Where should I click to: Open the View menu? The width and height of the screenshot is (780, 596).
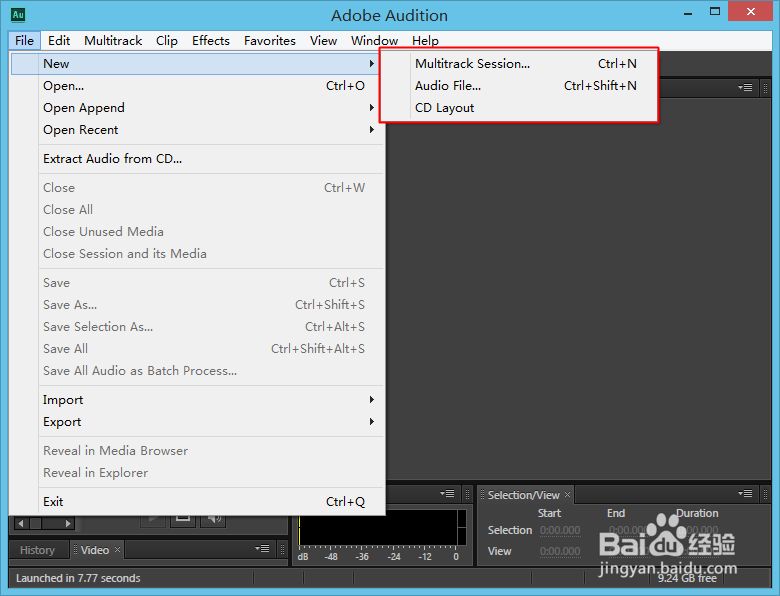click(x=323, y=41)
